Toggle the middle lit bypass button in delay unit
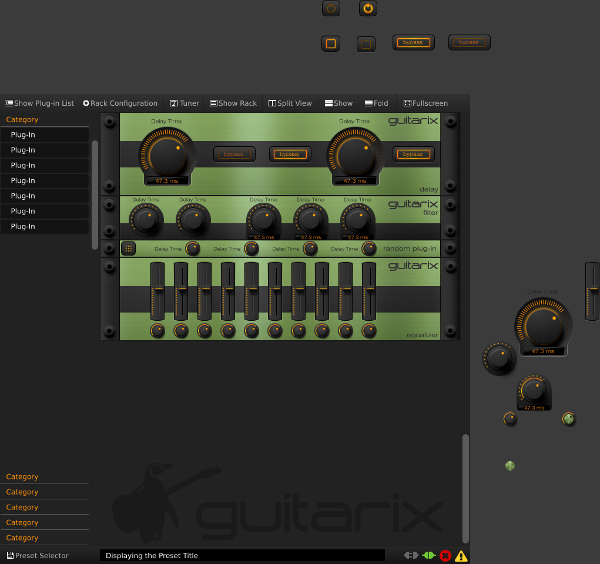 (290, 154)
